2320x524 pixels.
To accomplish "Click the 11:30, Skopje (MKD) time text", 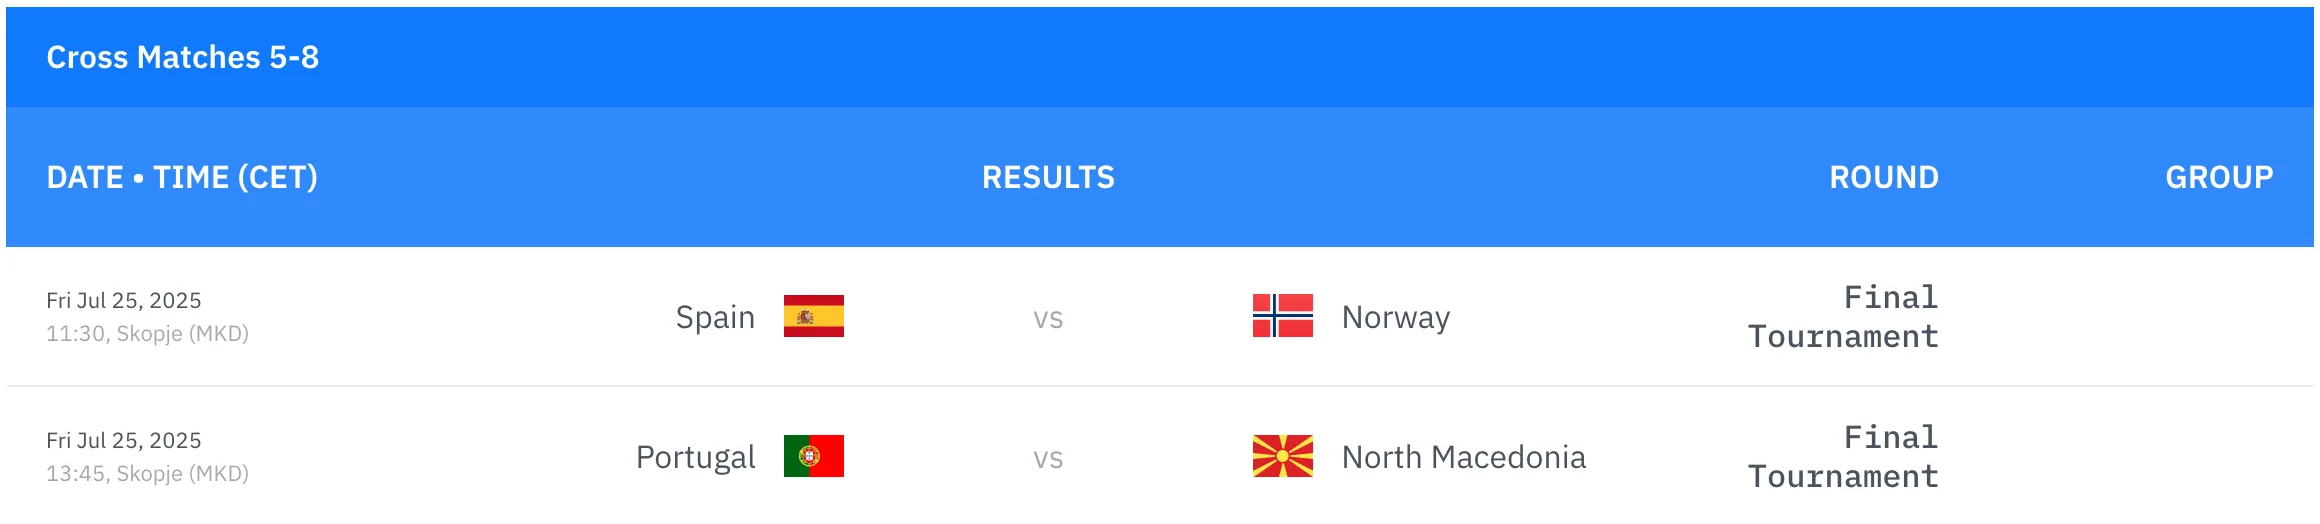I will pos(147,334).
